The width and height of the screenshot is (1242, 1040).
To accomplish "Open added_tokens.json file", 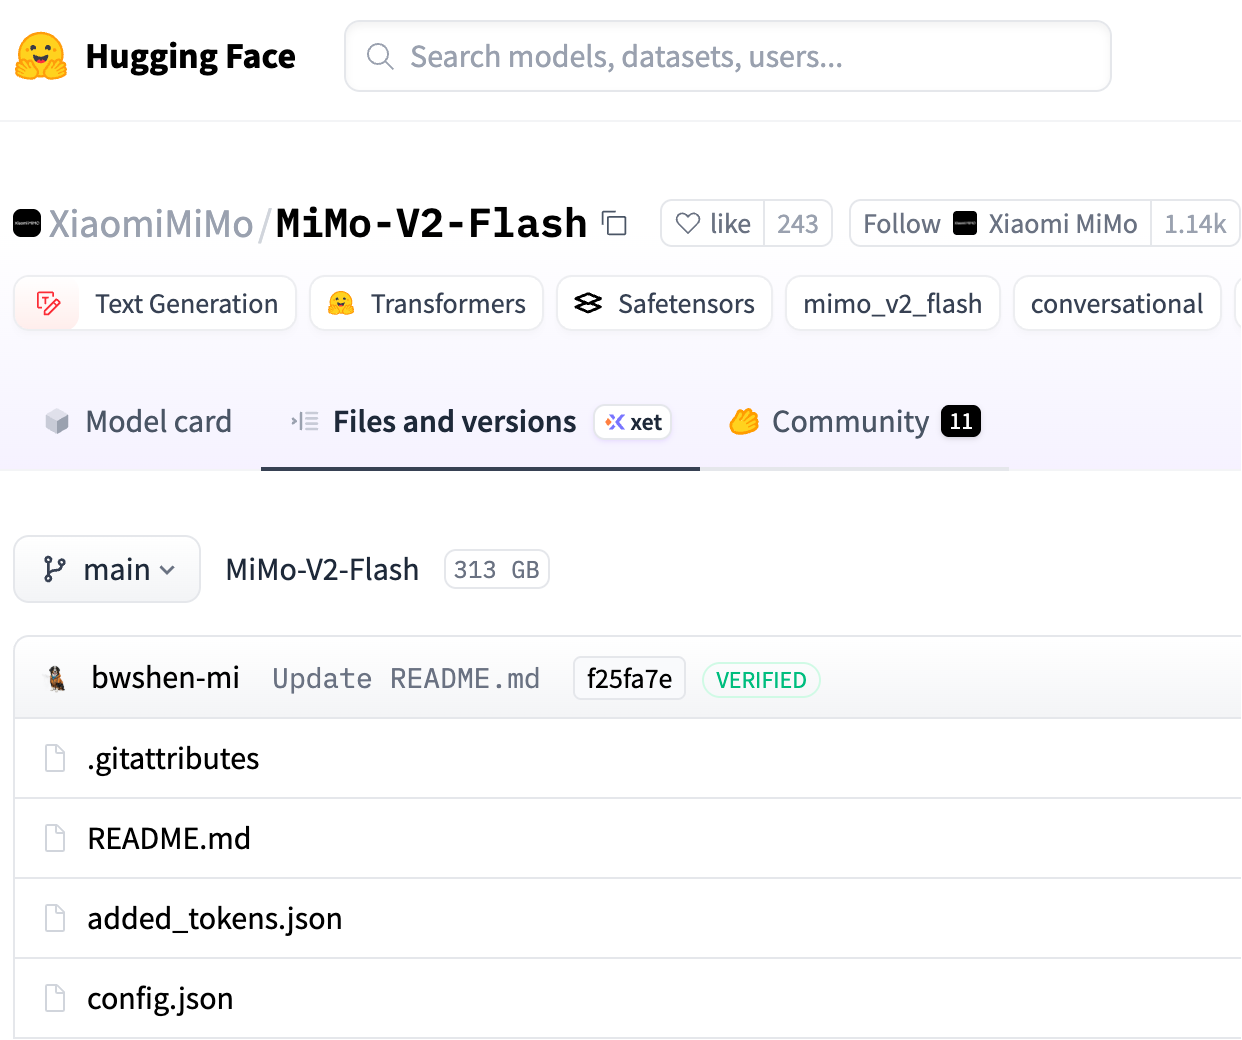I will pos(214,919).
